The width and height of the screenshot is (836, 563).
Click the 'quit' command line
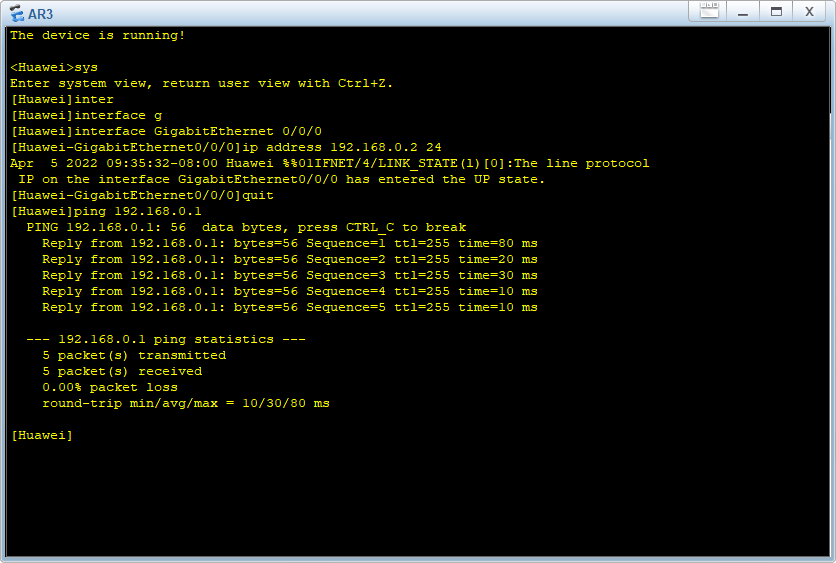click(142, 196)
